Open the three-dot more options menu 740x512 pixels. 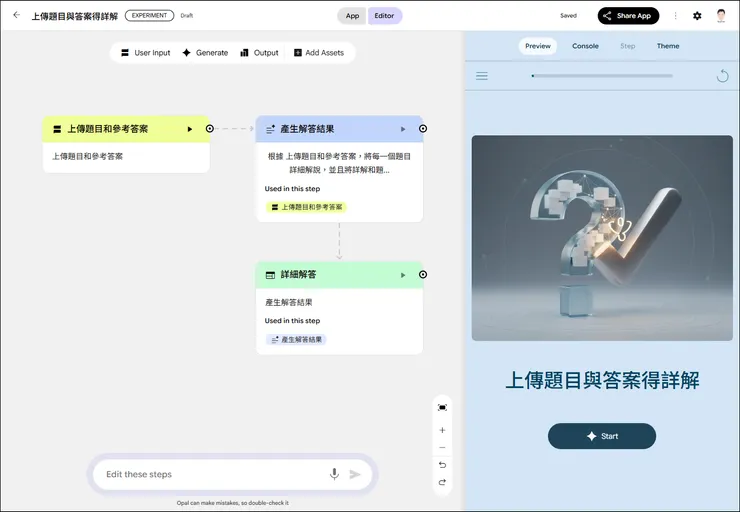point(675,16)
